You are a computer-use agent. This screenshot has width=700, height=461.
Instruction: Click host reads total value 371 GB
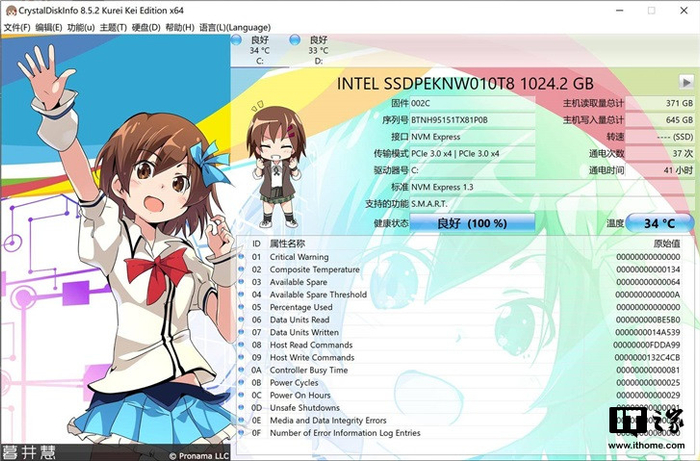pos(659,104)
